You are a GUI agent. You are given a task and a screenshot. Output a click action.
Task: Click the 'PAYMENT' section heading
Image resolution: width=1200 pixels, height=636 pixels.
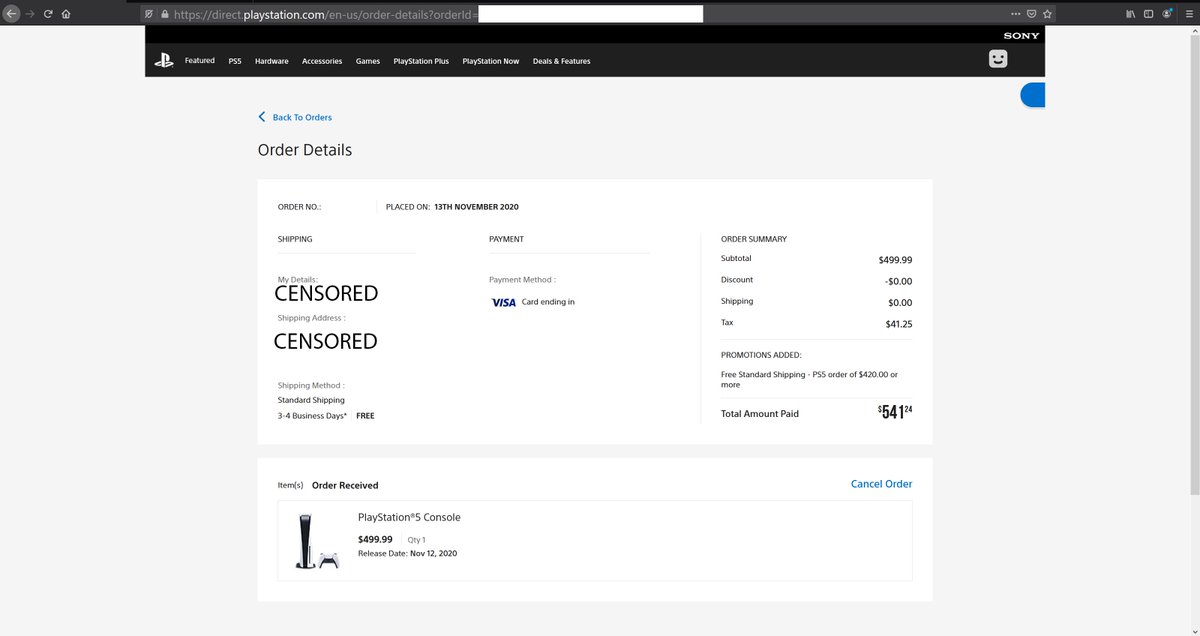coord(506,239)
